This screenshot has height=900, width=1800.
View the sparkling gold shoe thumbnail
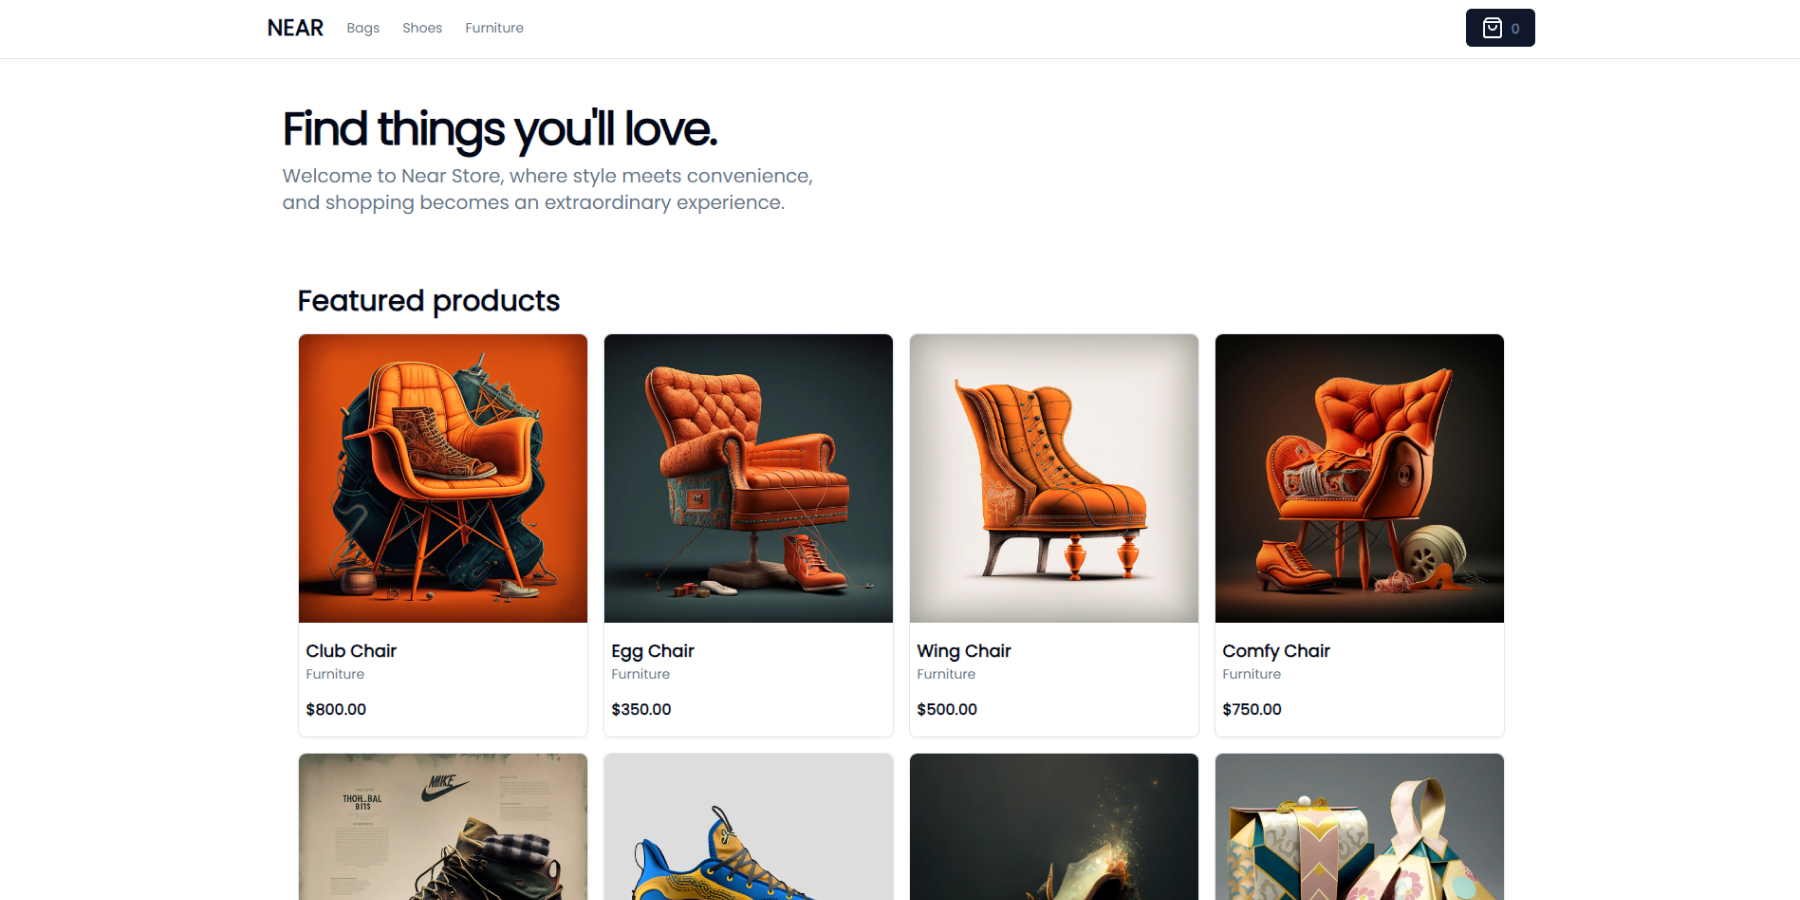click(x=1054, y=827)
